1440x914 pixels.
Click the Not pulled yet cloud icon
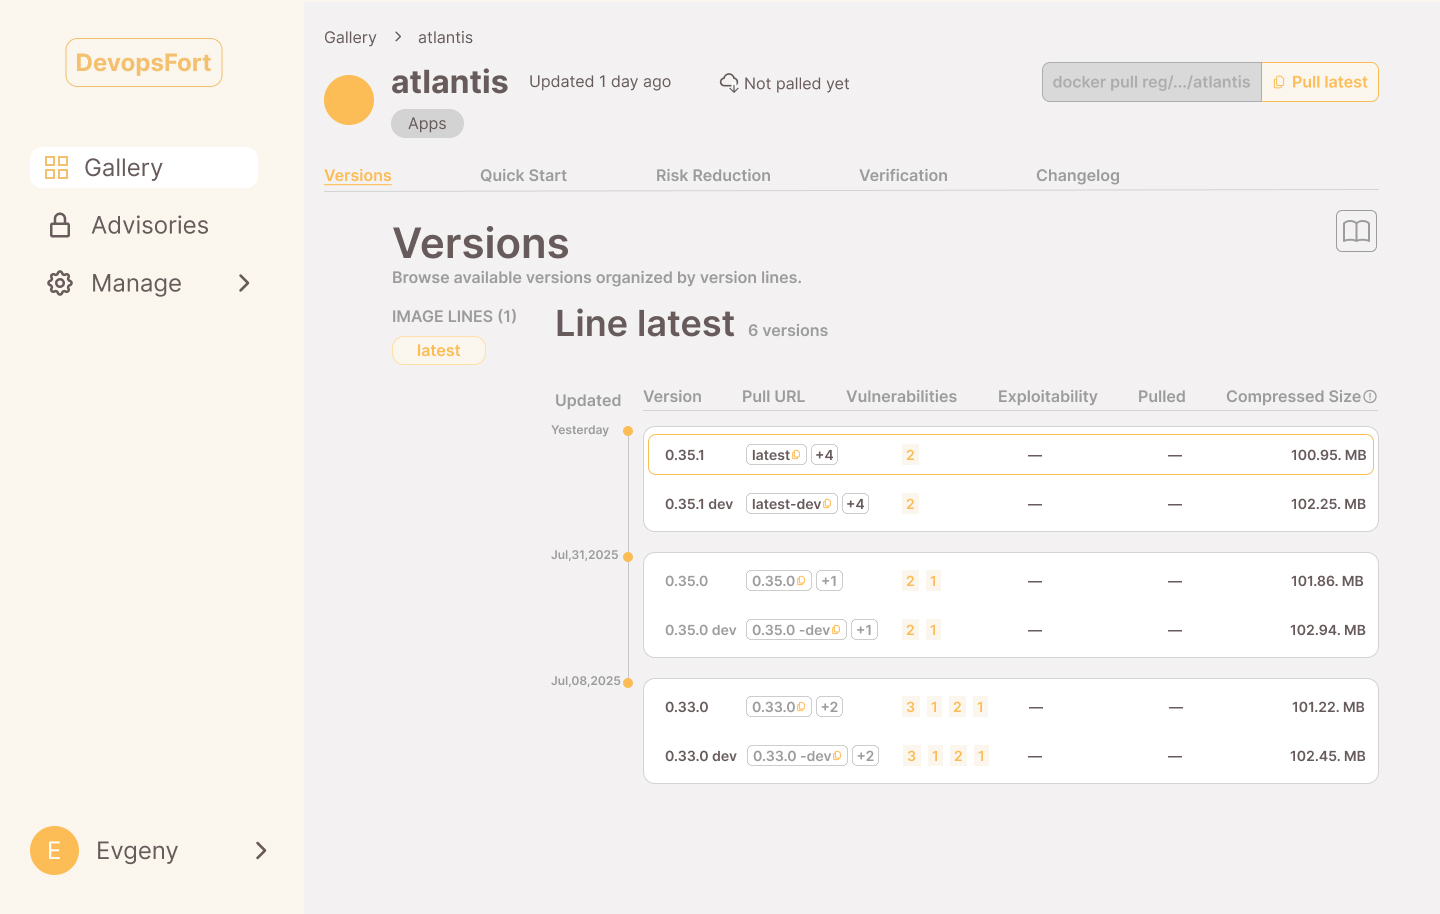point(729,83)
